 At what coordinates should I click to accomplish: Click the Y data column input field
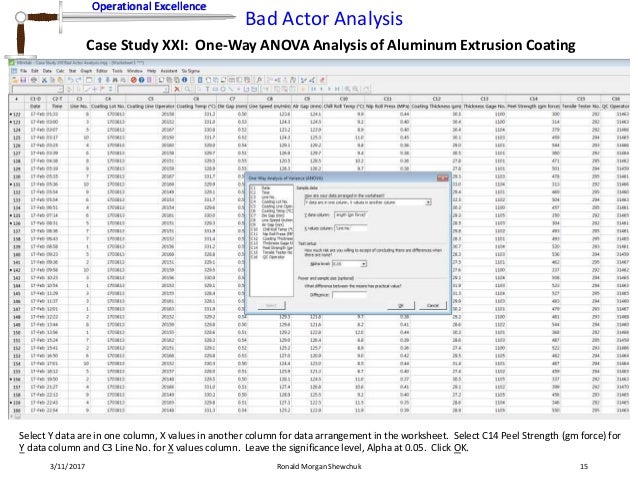coord(350,214)
